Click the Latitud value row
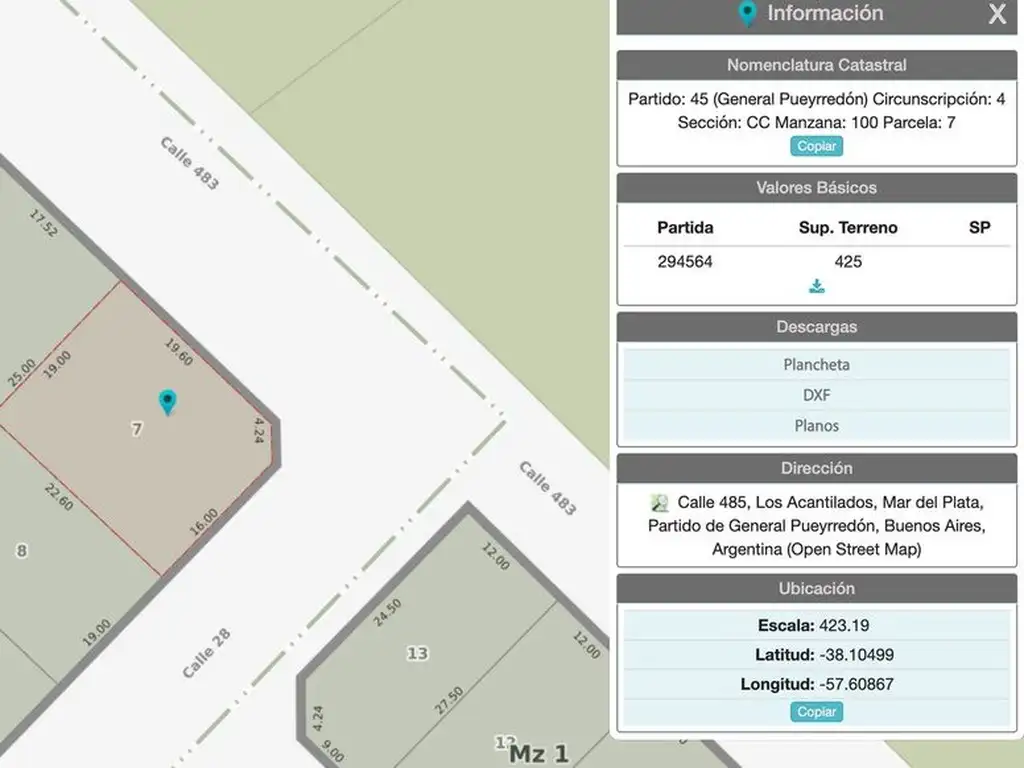 point(816,655)
